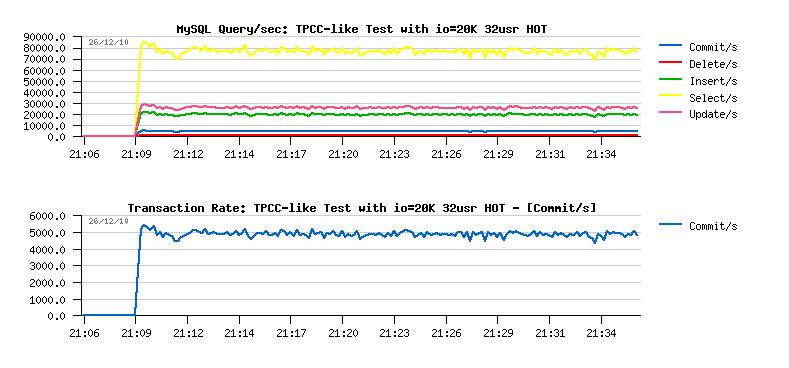Image resolution: width=789 pixels, height=368 pixels.
Task: Click the yellow Select/s peak near 21:09
Action: point(145,42)
